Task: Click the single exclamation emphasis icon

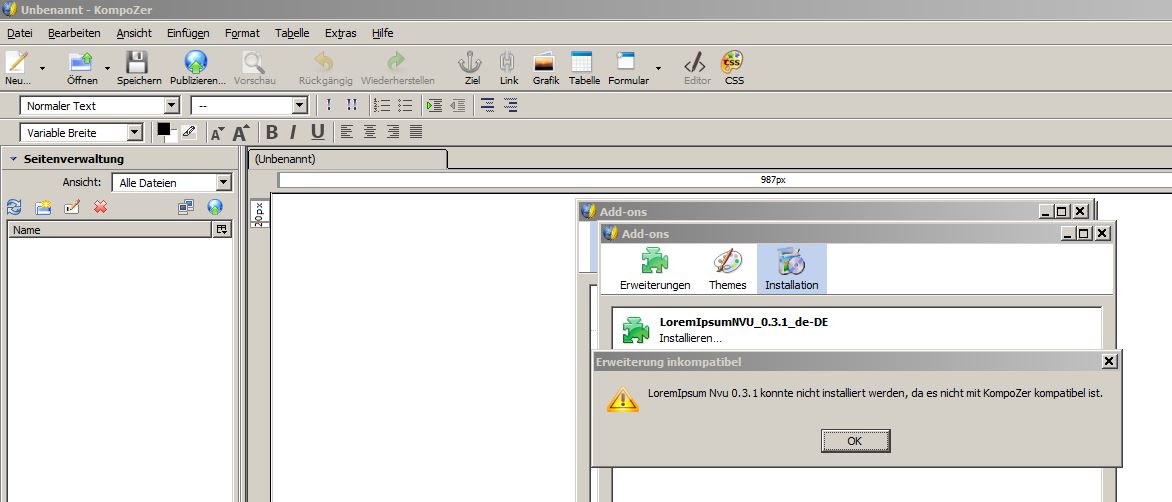Action: tap(329, 105)
